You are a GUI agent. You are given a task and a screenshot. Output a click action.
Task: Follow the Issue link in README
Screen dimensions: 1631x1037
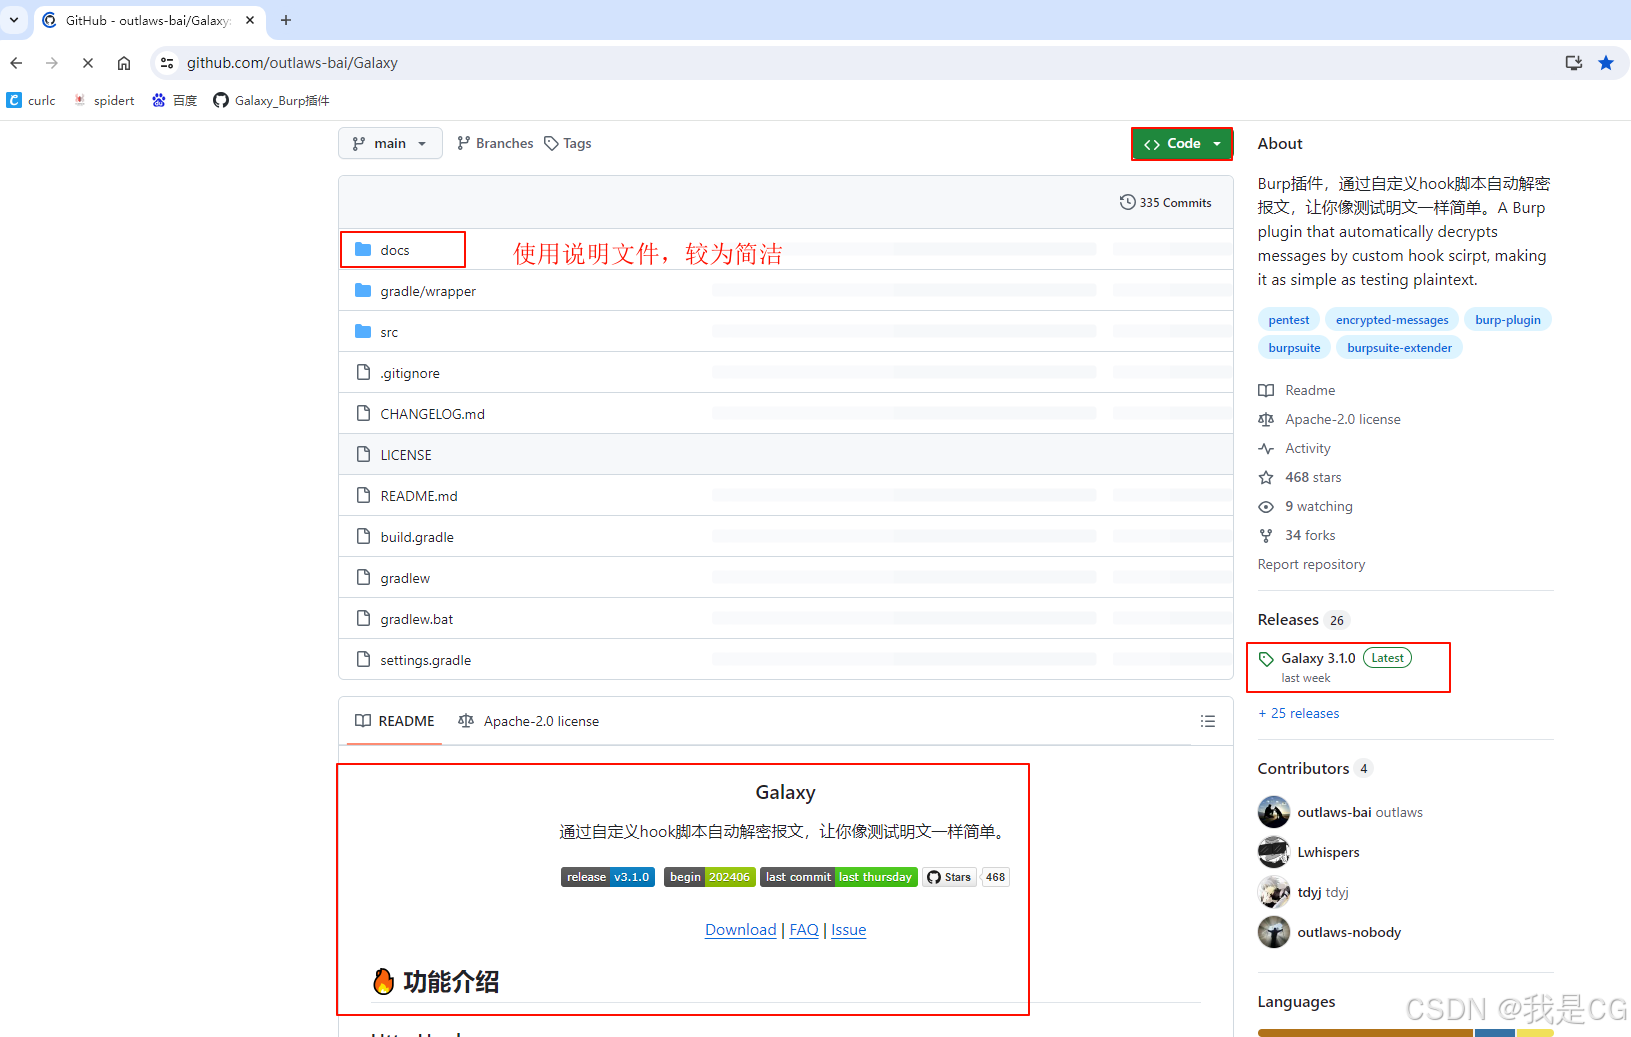tap(849, 930)
